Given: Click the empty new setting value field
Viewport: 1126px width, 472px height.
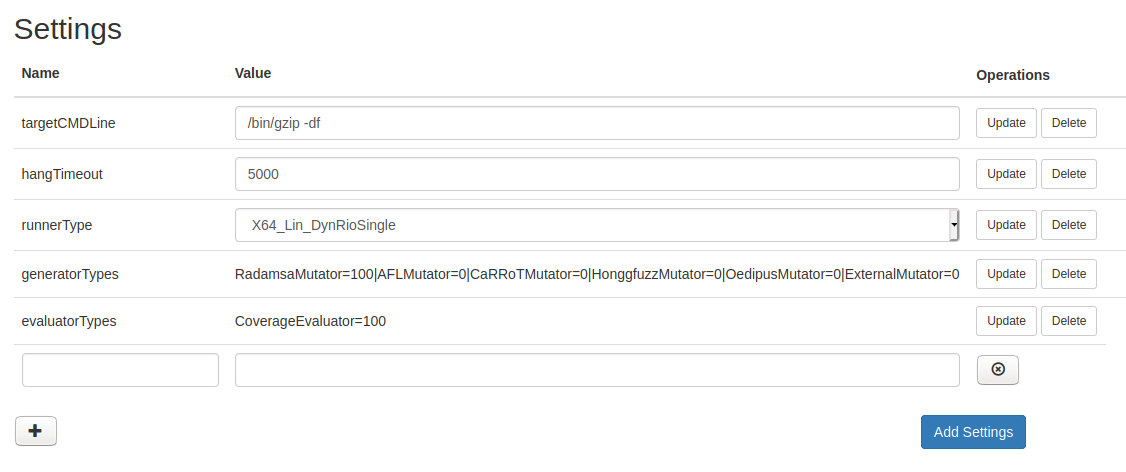Looking at the screenshot, I should pos(597,370).
